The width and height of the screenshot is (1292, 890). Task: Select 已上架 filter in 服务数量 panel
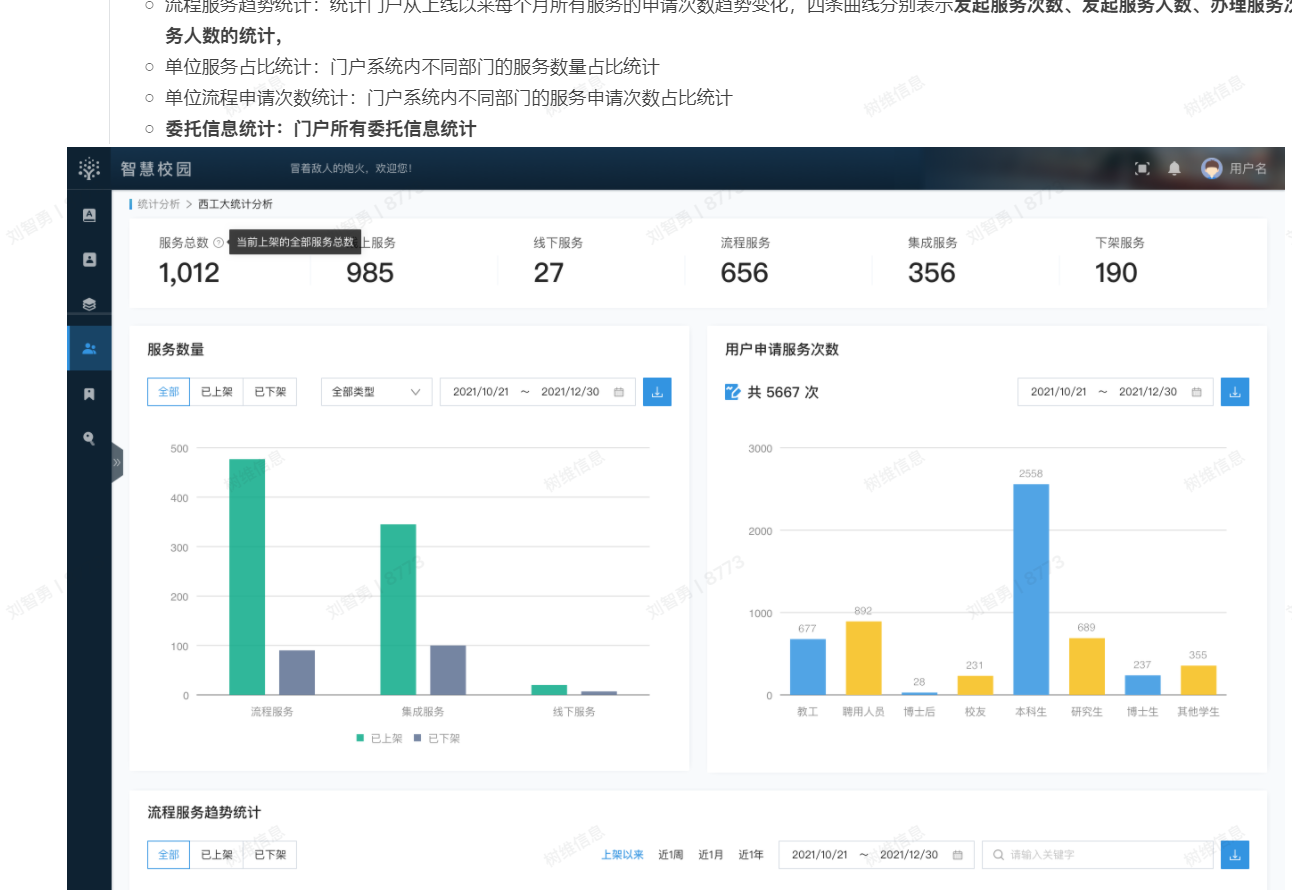point(217,392)
